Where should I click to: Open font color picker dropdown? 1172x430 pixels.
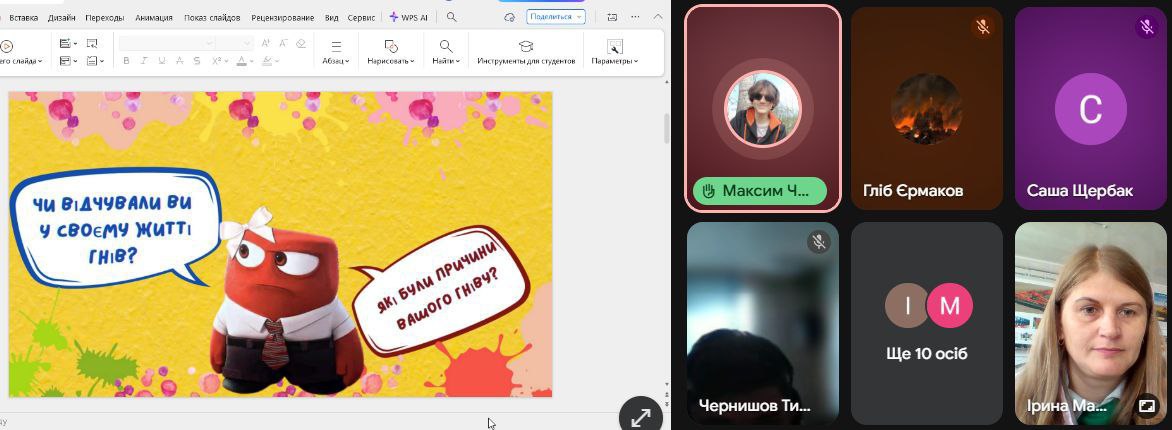252,62
